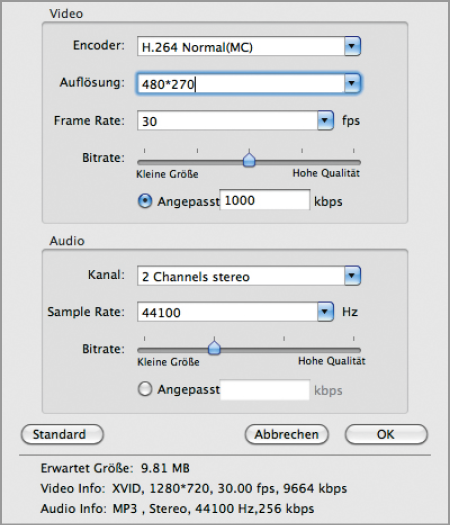
Task: Open the Sample Rate dropdown arrow
Action: (x=325, y=312)
